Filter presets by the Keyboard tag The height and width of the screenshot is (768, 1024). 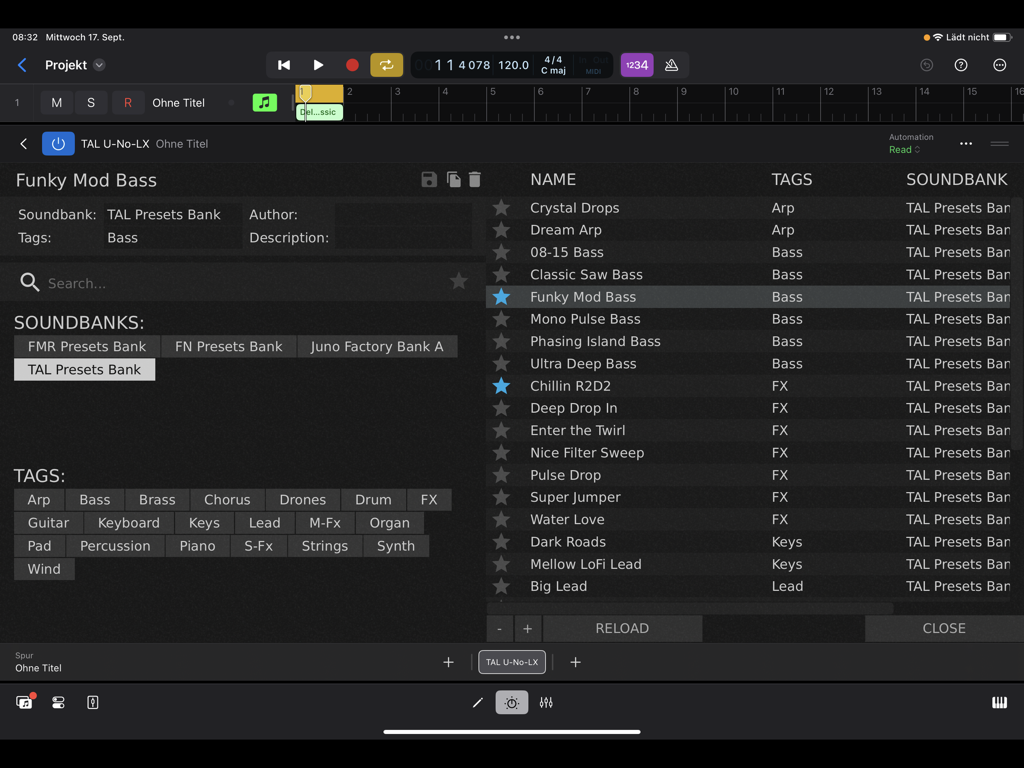[x=128, y=522]
